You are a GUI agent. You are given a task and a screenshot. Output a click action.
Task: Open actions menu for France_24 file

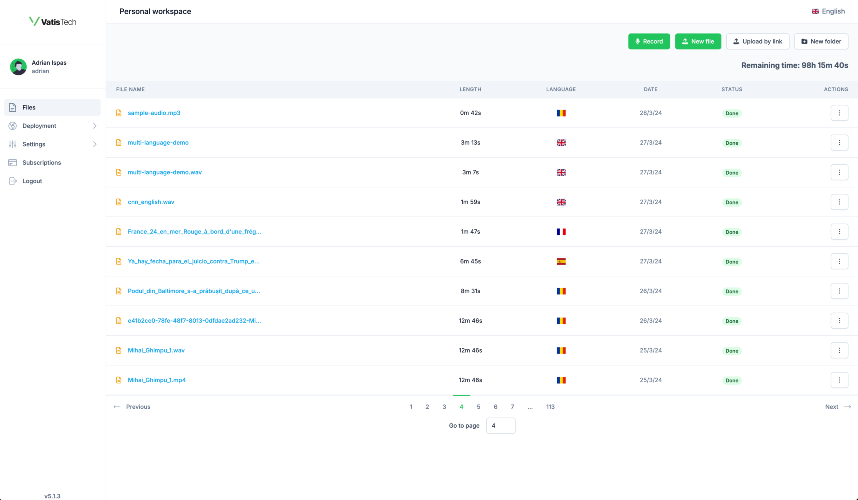point(839,231)
